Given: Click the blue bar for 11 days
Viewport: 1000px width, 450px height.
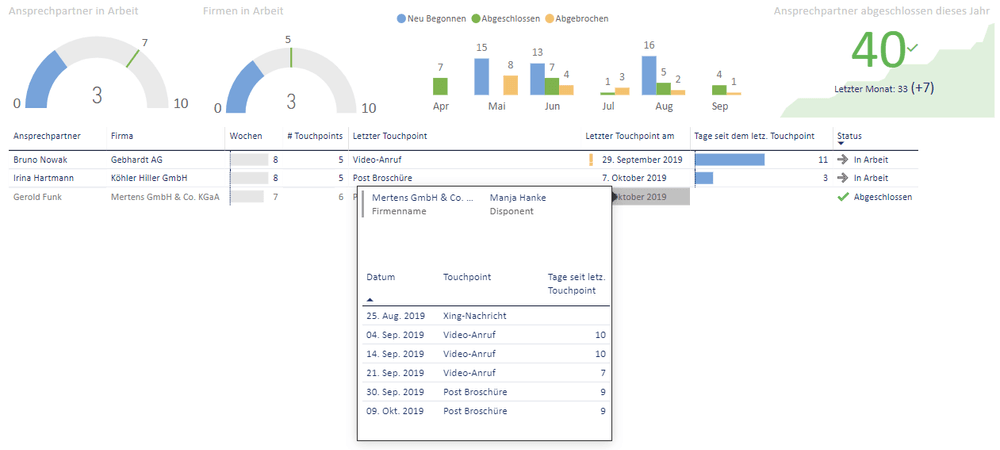Looking at the screenshot, I should pos(729,159).
